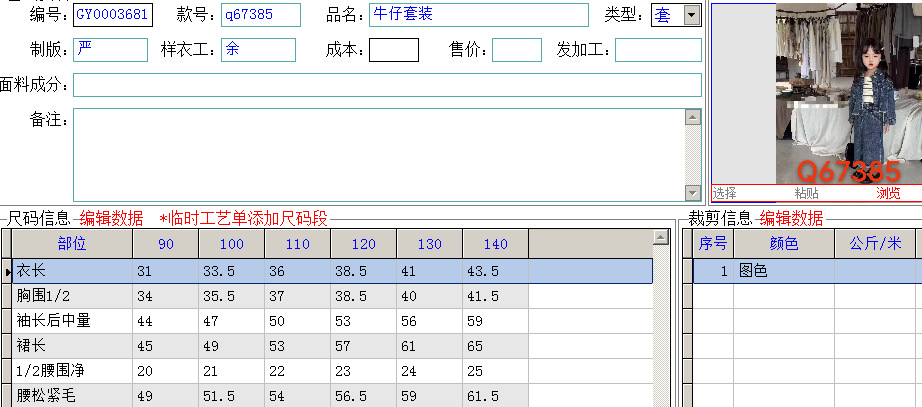
Task: Select the 图色 row in 裁剪信息
Action: click(x=807, y=271)
